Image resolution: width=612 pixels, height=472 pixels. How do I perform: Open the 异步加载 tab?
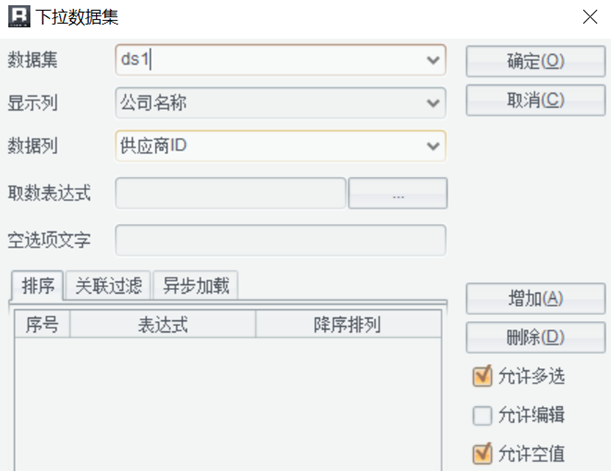tap(196, 286)
